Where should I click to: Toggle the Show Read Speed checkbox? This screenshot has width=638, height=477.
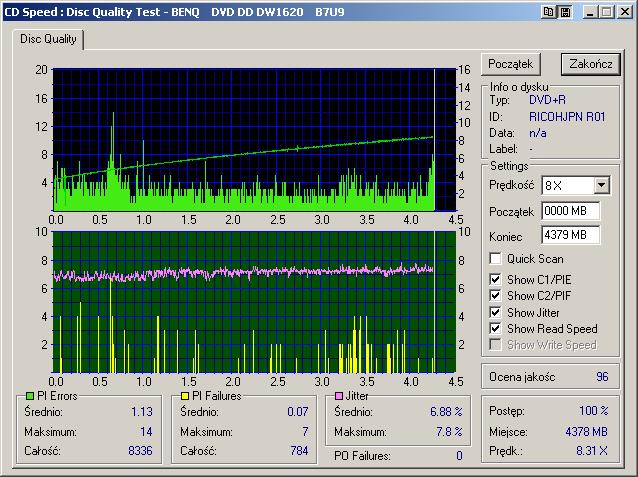click(x=495, y=328)
